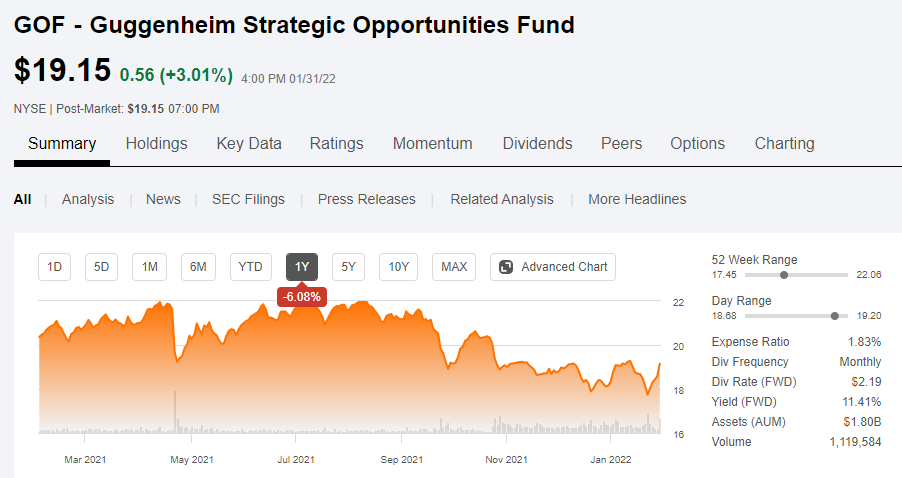Switch to the Holdings tab
This screenshot has width=902, height=478.
(156, 143)
